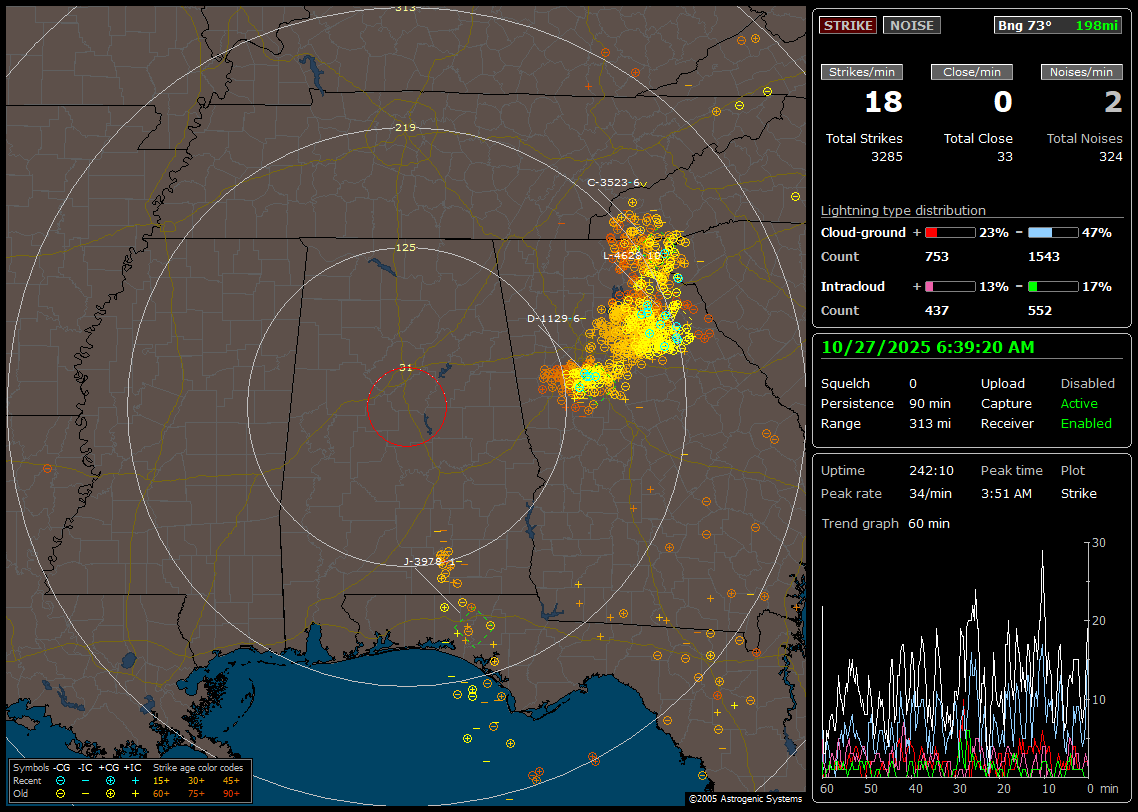Click the recent +CG symbol in legend
The image size is (1138, 812).
pos(110,780)
